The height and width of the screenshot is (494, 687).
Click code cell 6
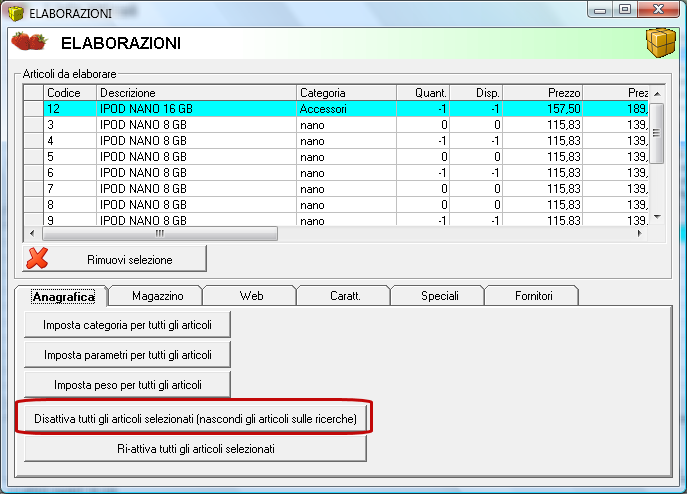coord(70,173)
